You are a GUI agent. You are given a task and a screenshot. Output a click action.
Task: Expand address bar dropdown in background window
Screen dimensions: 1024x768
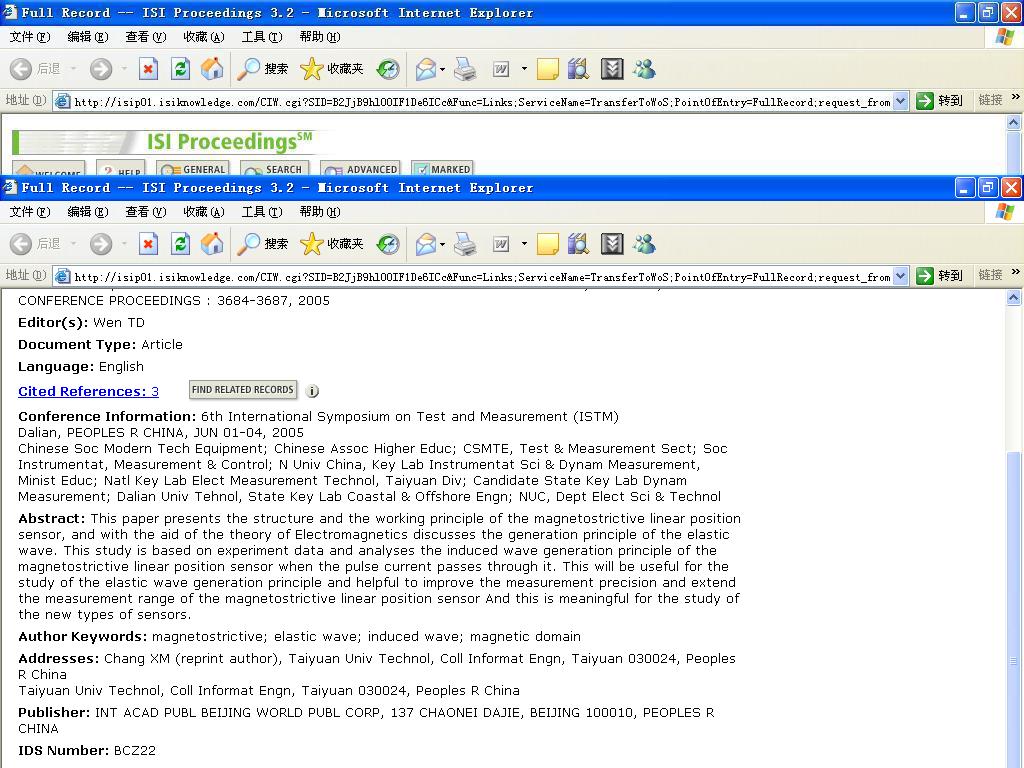pyautogui.click(x=900, y=101)
